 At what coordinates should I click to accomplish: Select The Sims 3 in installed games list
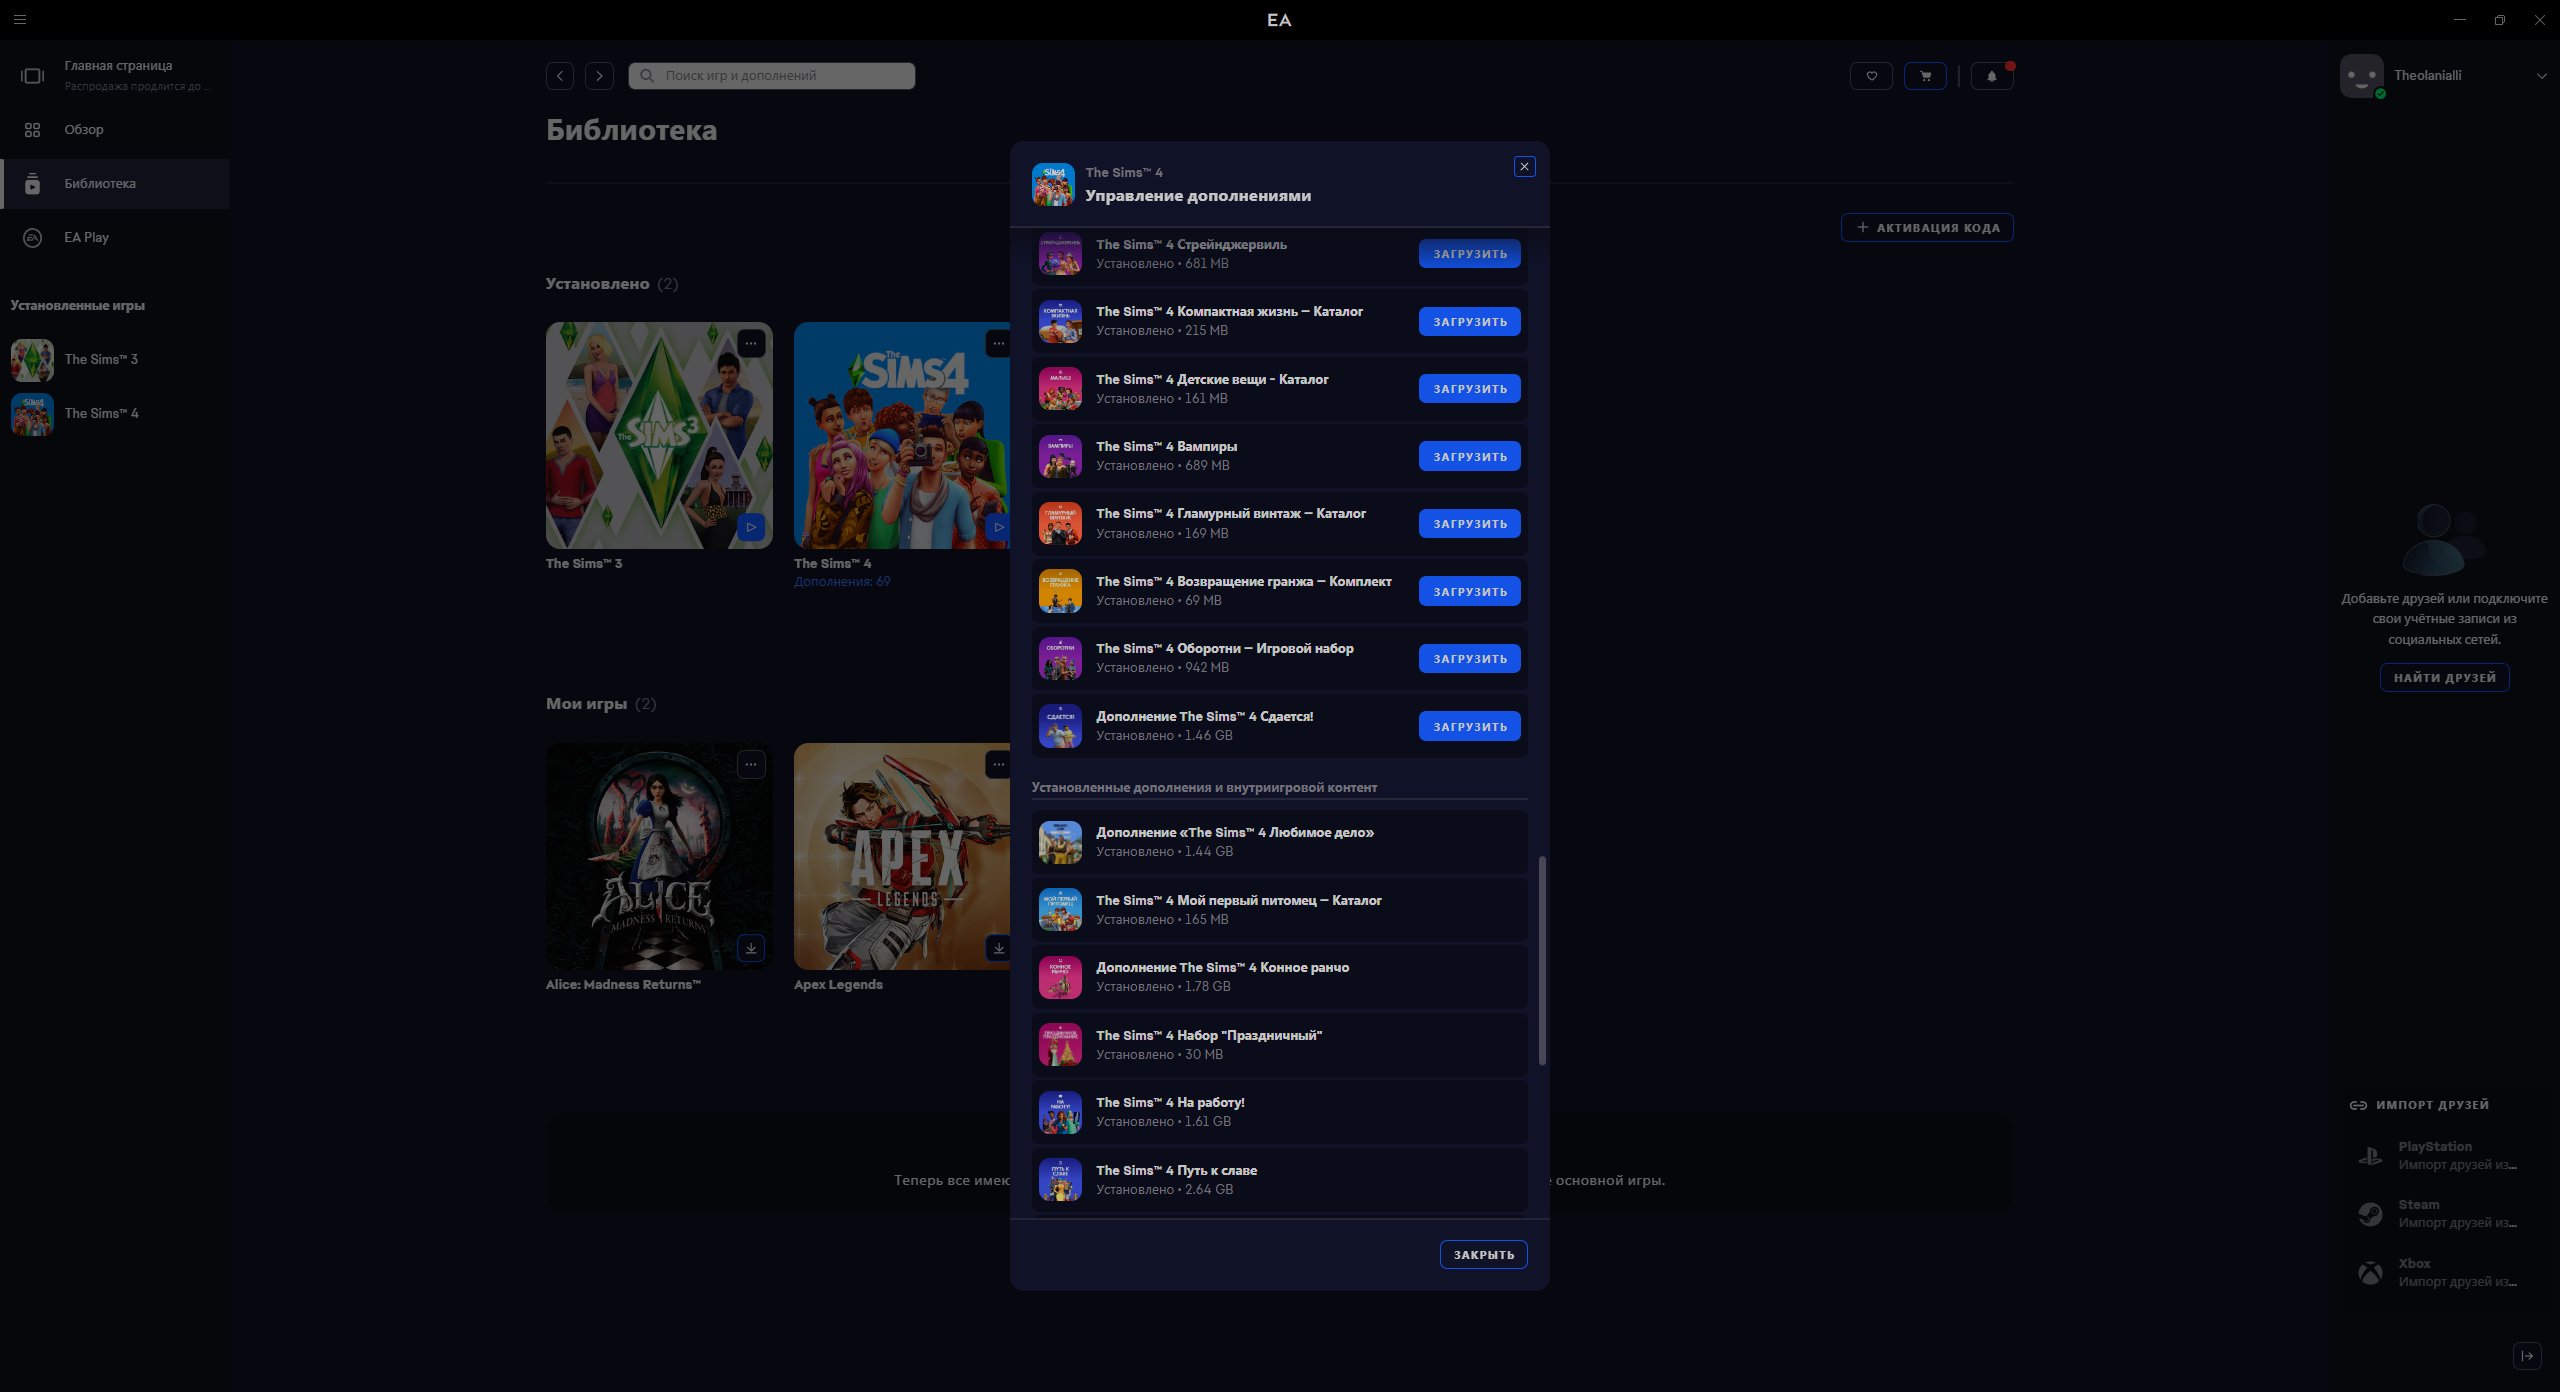click(x=115, y=359)
